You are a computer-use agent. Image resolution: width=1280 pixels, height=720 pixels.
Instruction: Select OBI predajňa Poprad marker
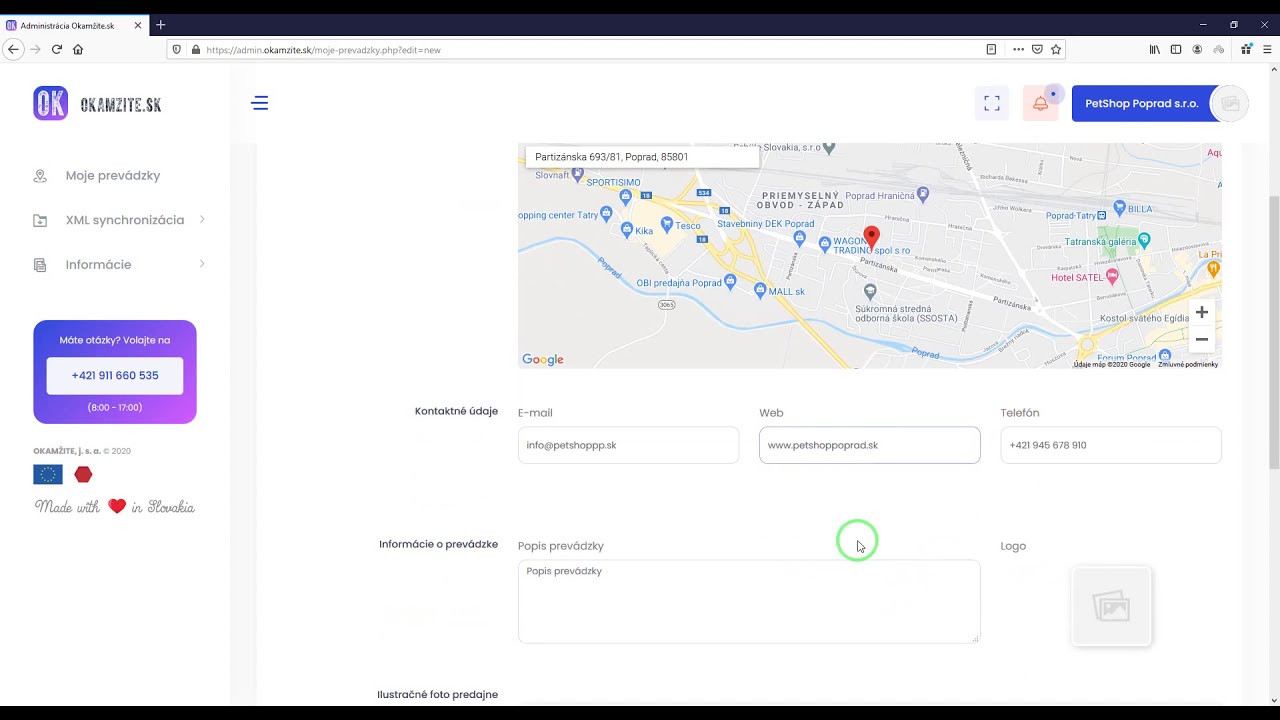730,283
